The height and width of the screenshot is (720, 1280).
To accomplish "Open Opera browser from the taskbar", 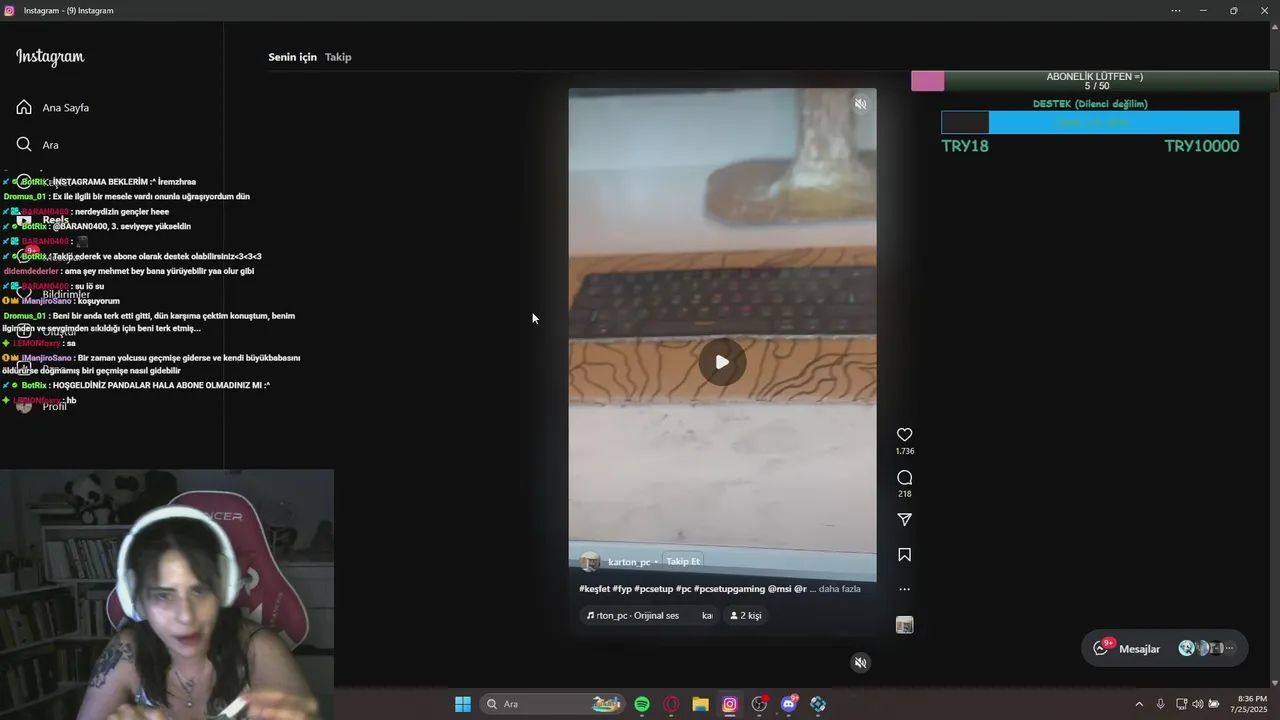I will pyautogui.click(x=671, y=704).
